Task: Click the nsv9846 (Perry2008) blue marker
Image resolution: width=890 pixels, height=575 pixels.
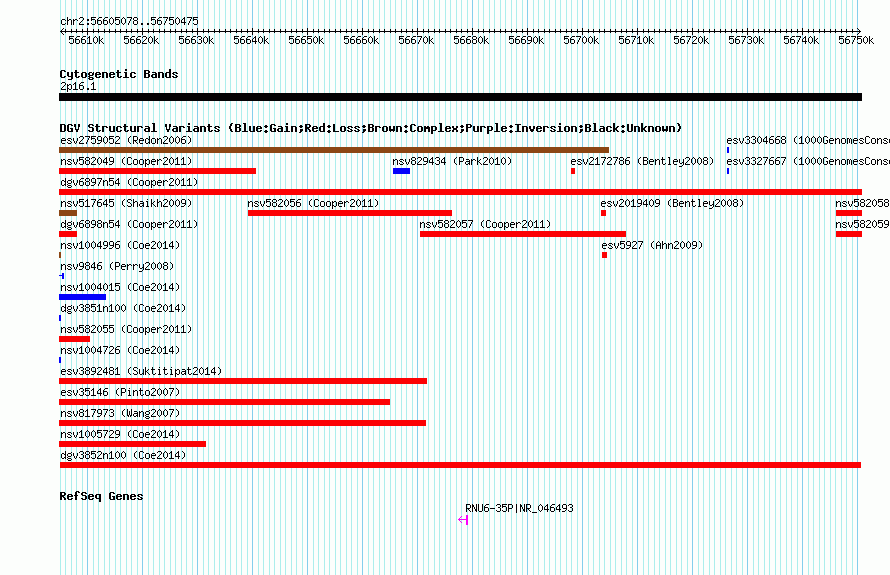Action: 61,276
